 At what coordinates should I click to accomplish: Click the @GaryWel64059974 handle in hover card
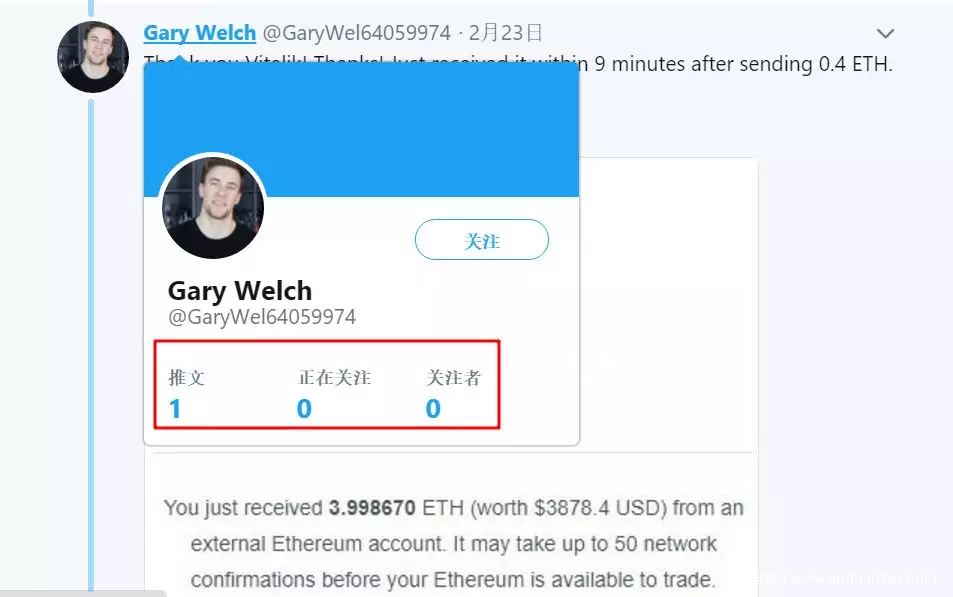click(x=262, y=317)
